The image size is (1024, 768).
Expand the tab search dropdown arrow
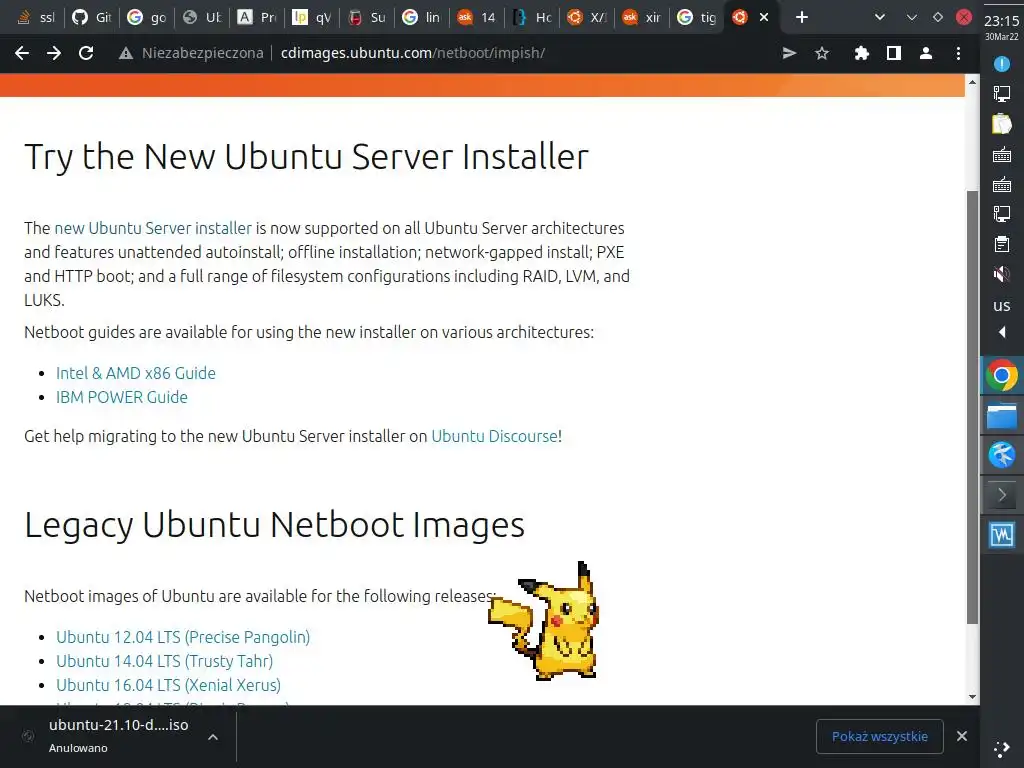(880, 18)
